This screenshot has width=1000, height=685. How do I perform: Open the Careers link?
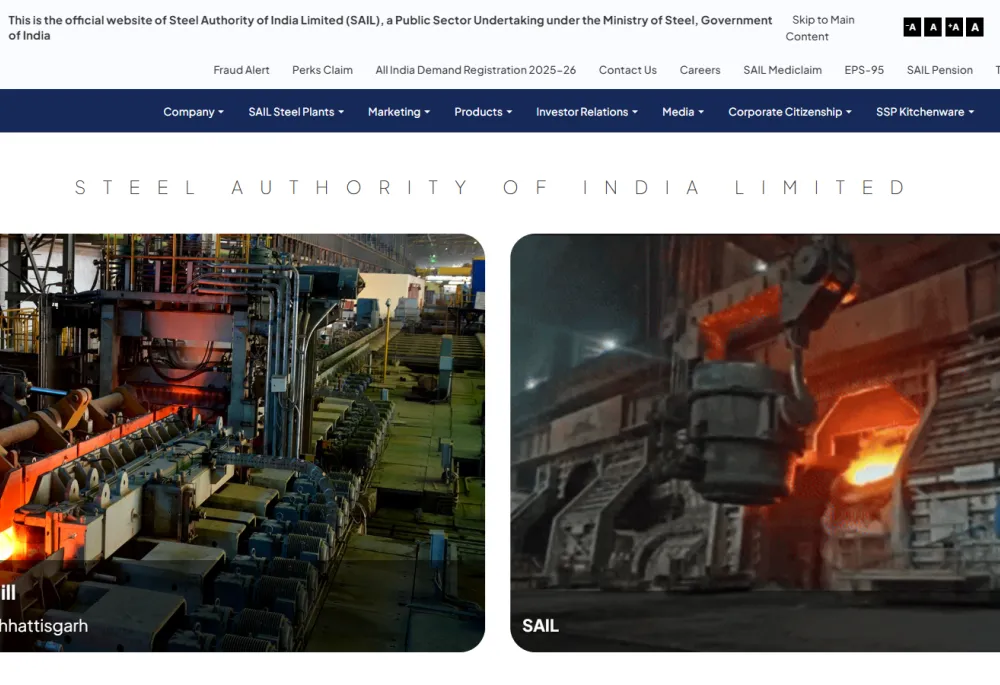coord(700,70)
